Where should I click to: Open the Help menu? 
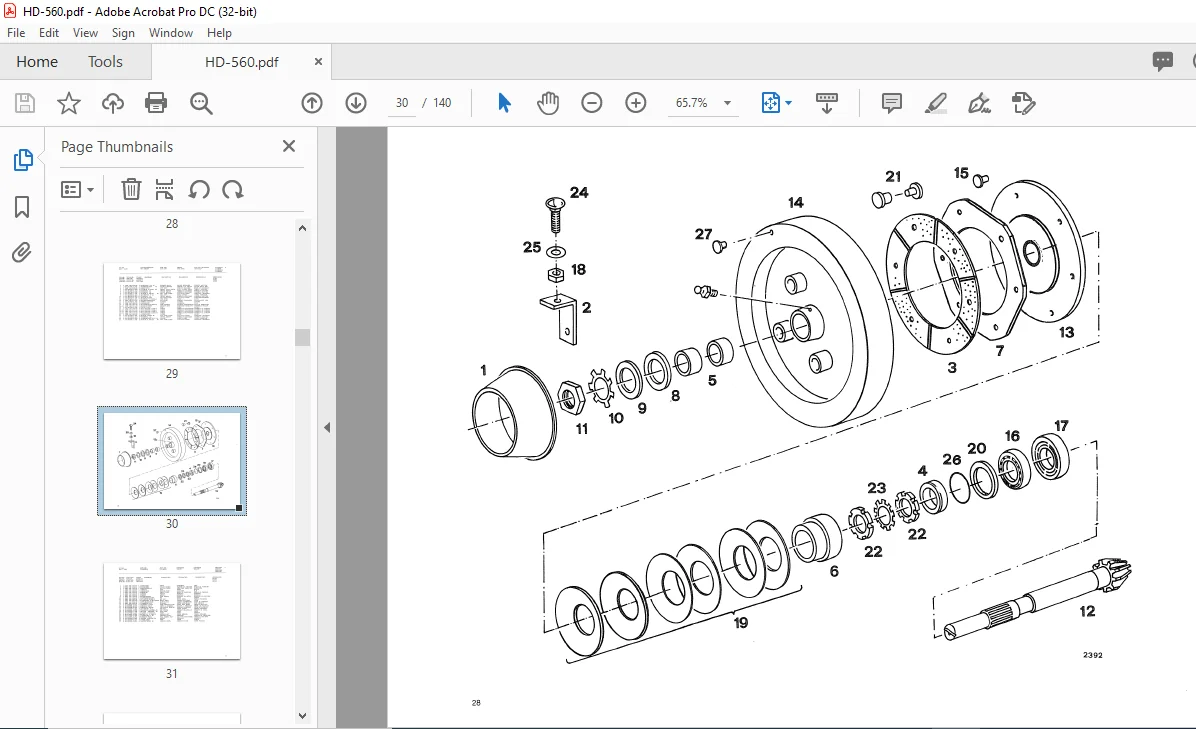coord(219,33)
